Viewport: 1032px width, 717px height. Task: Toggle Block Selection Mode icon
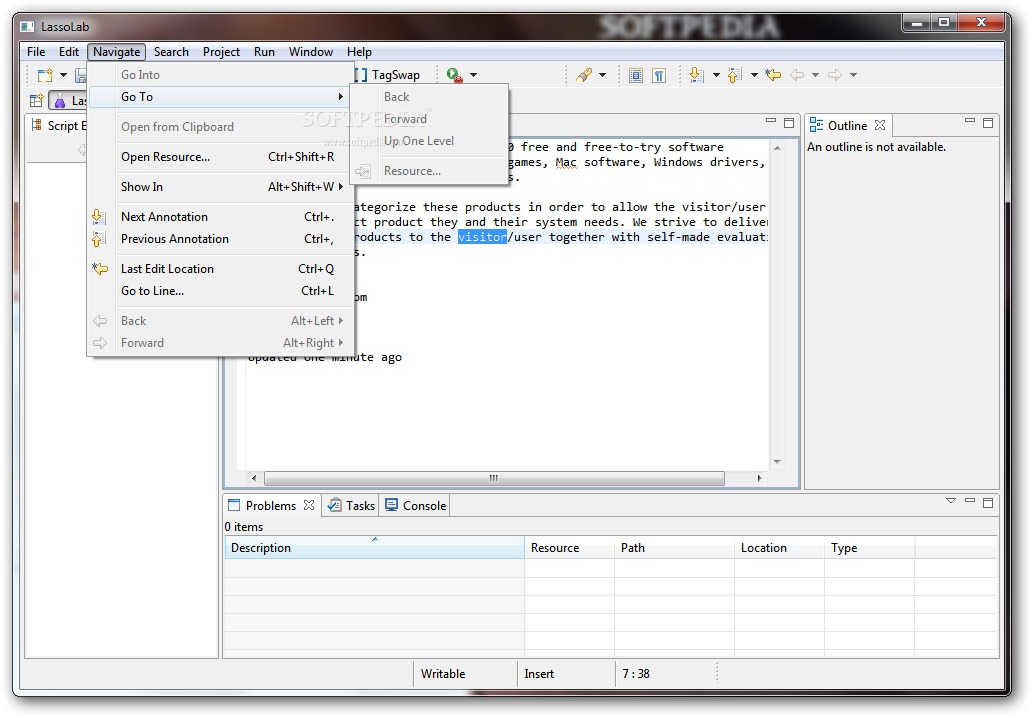click(x=636, y=75)
